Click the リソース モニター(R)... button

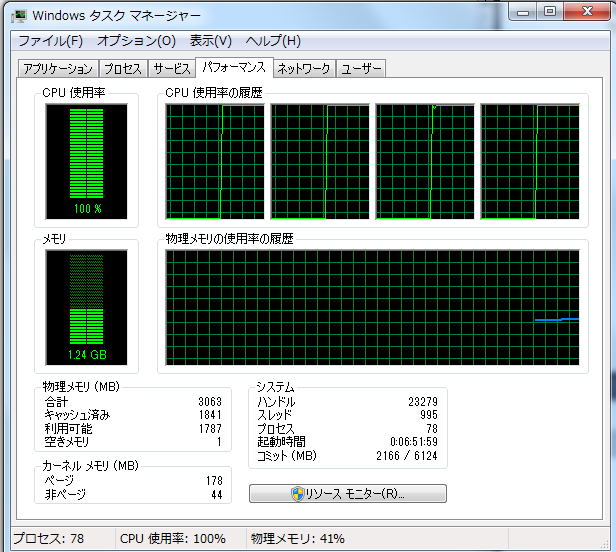point(348,493)
